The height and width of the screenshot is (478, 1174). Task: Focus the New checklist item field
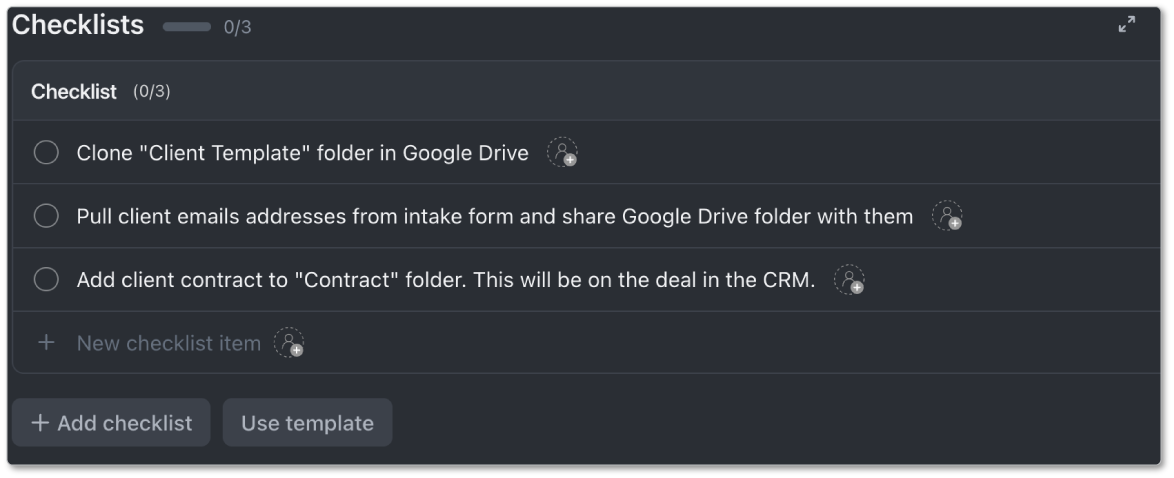tap(168, 344)
